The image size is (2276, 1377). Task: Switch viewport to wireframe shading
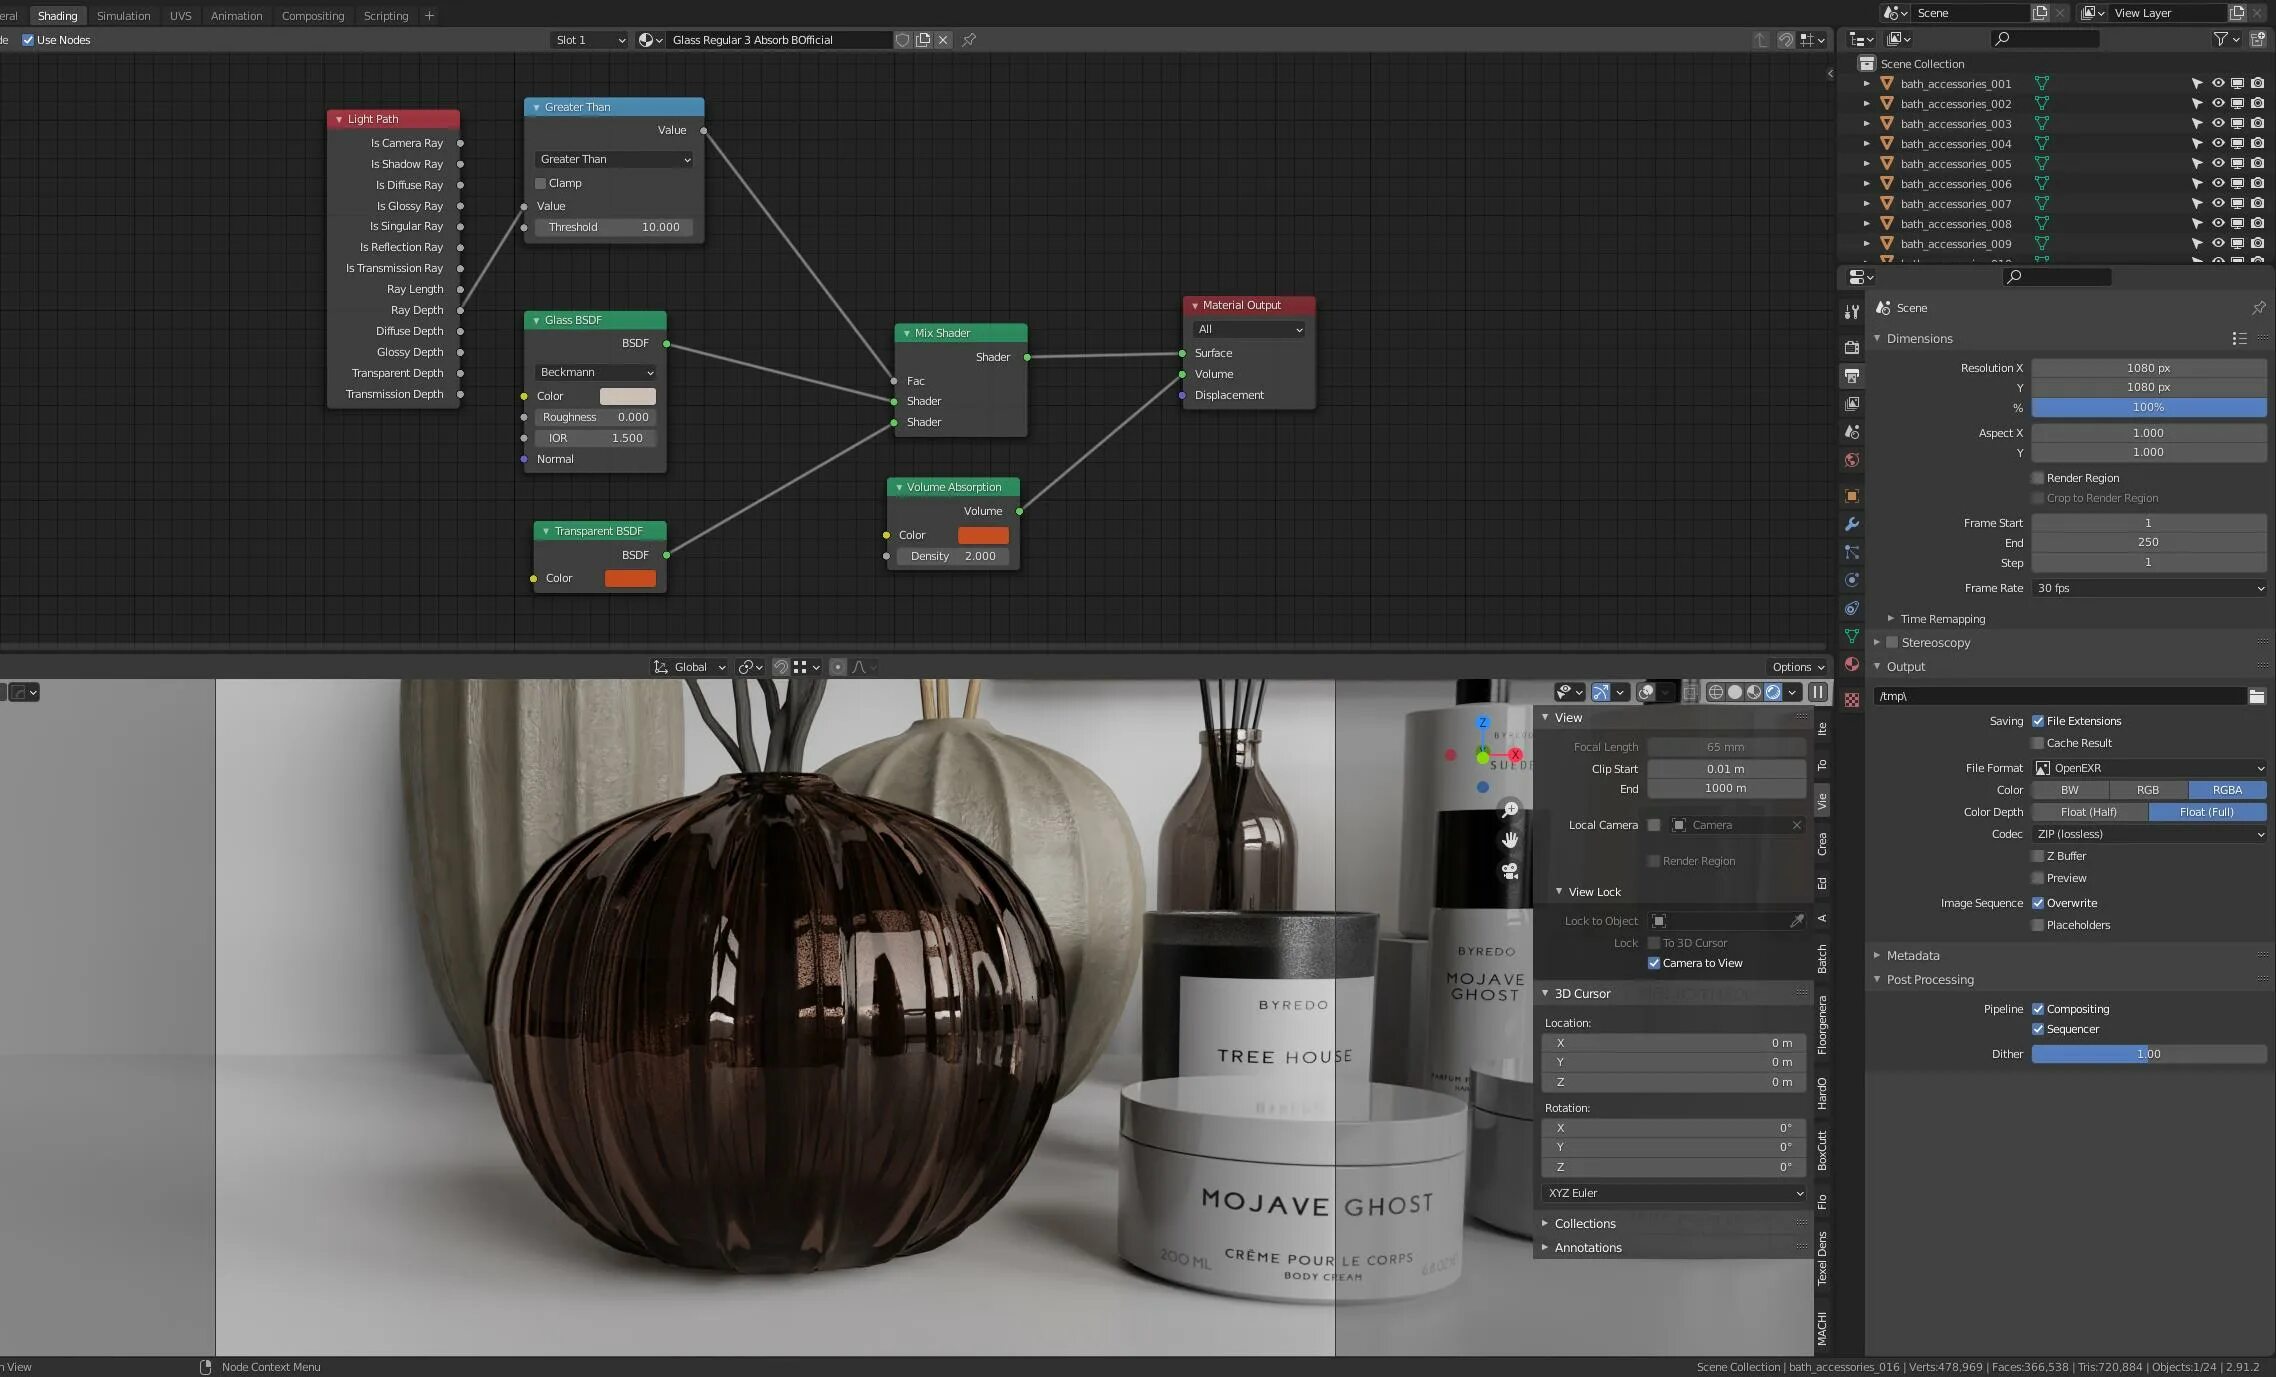(x=1715, y=692)
